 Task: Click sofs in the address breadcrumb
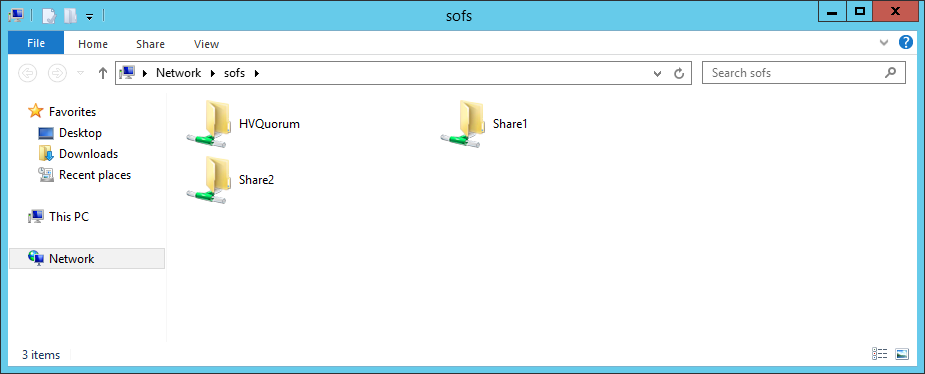pos(234,73)
